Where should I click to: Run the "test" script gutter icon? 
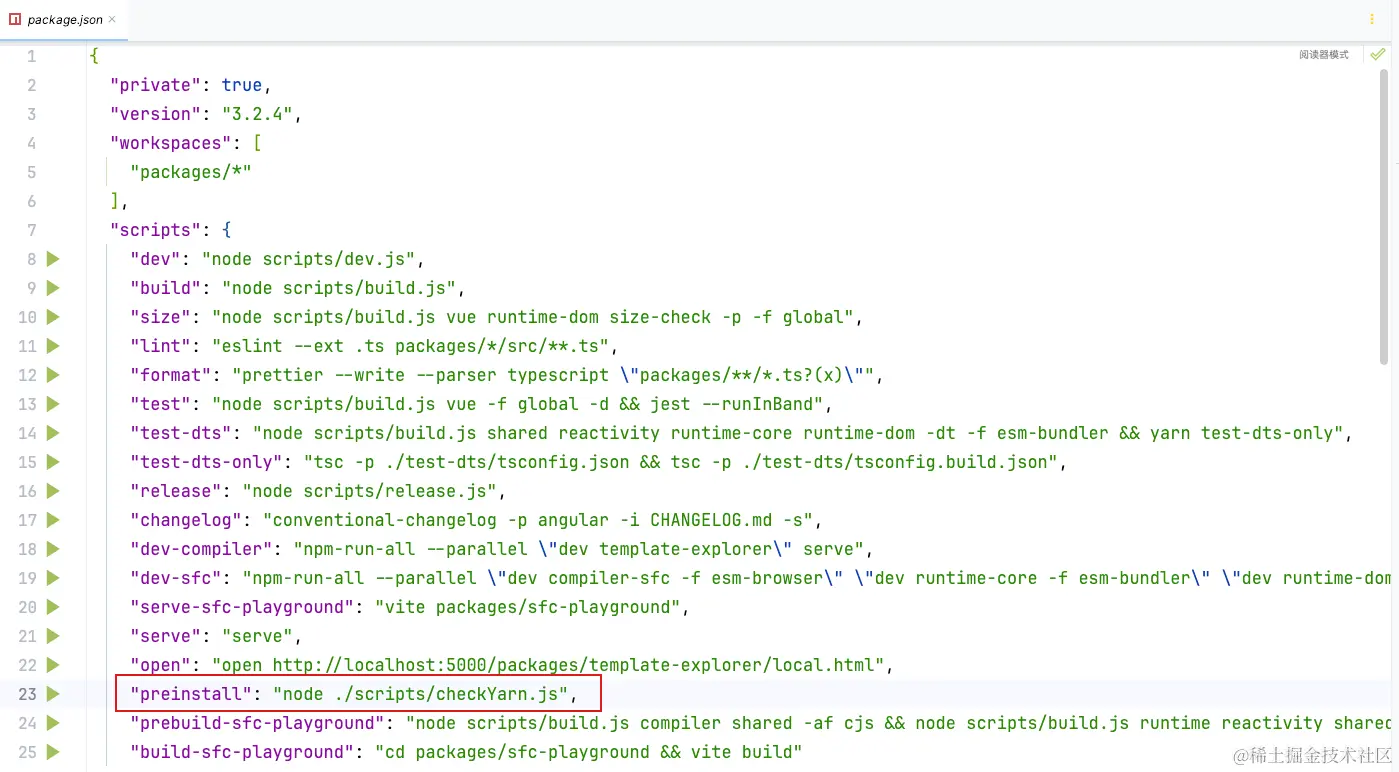pyautogui.click(x=53, y=404)
